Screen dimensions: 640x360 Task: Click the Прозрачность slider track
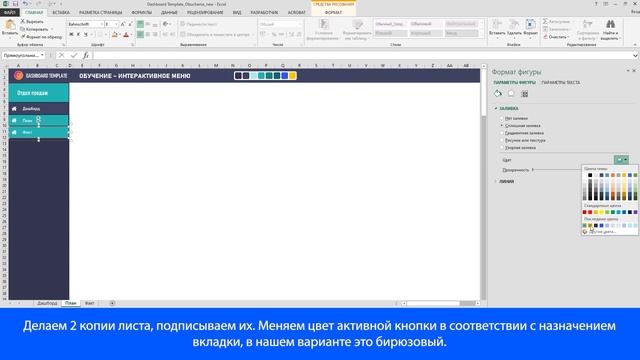[x=557, y=170]
